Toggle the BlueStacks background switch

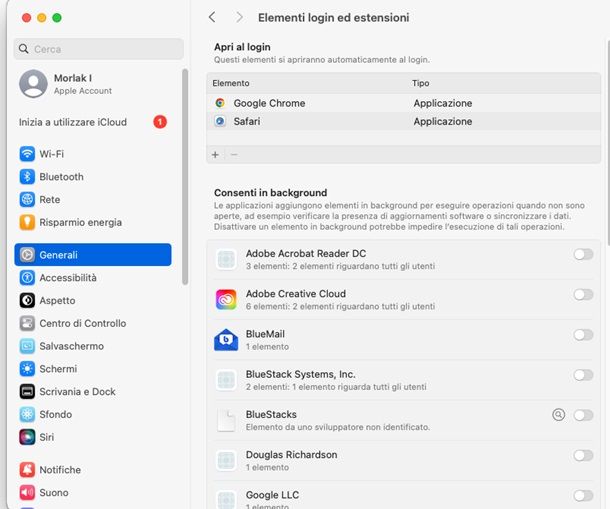583,415
